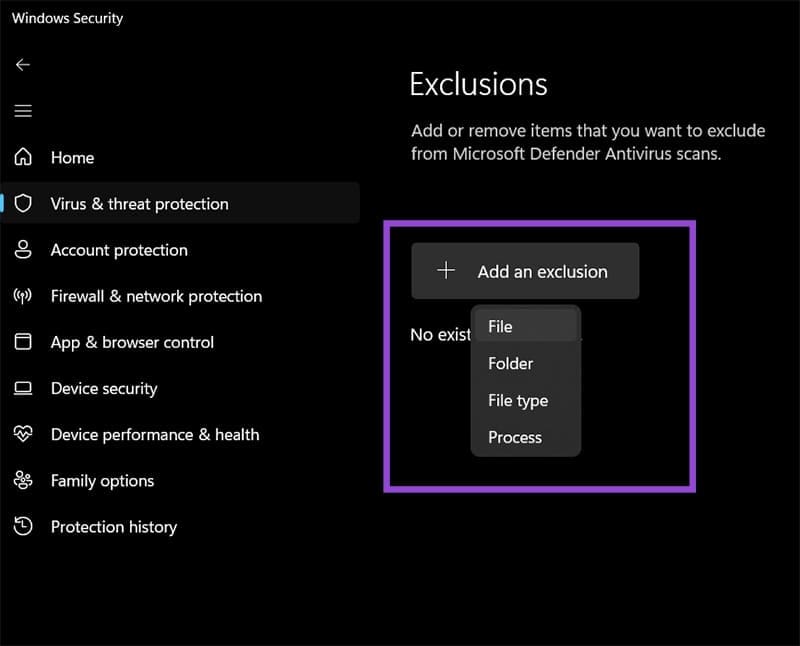
Task: Click the back arrow icon
Action: [x=23, y=64]
